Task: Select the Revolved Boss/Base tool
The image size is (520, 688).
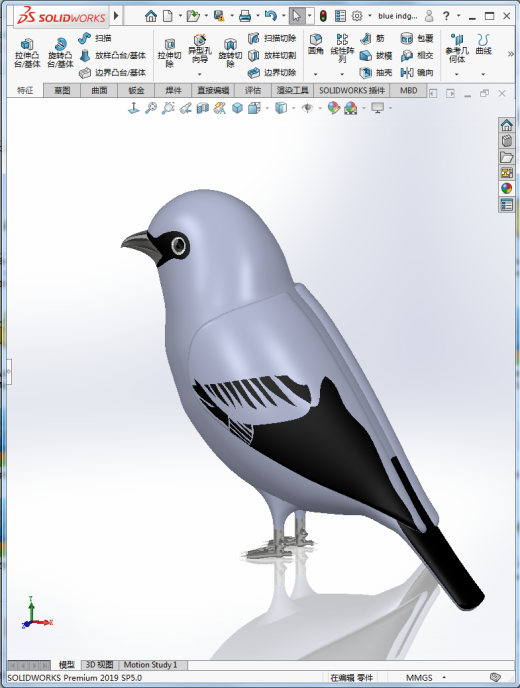Action: point(61,53)
